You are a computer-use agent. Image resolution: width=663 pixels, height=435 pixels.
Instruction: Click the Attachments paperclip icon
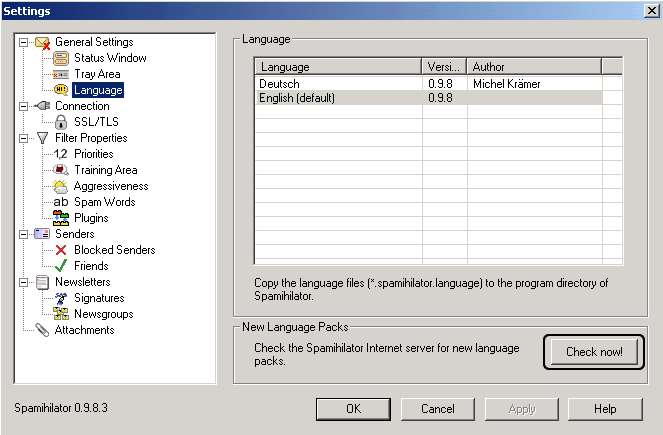(x=42, y=330)
